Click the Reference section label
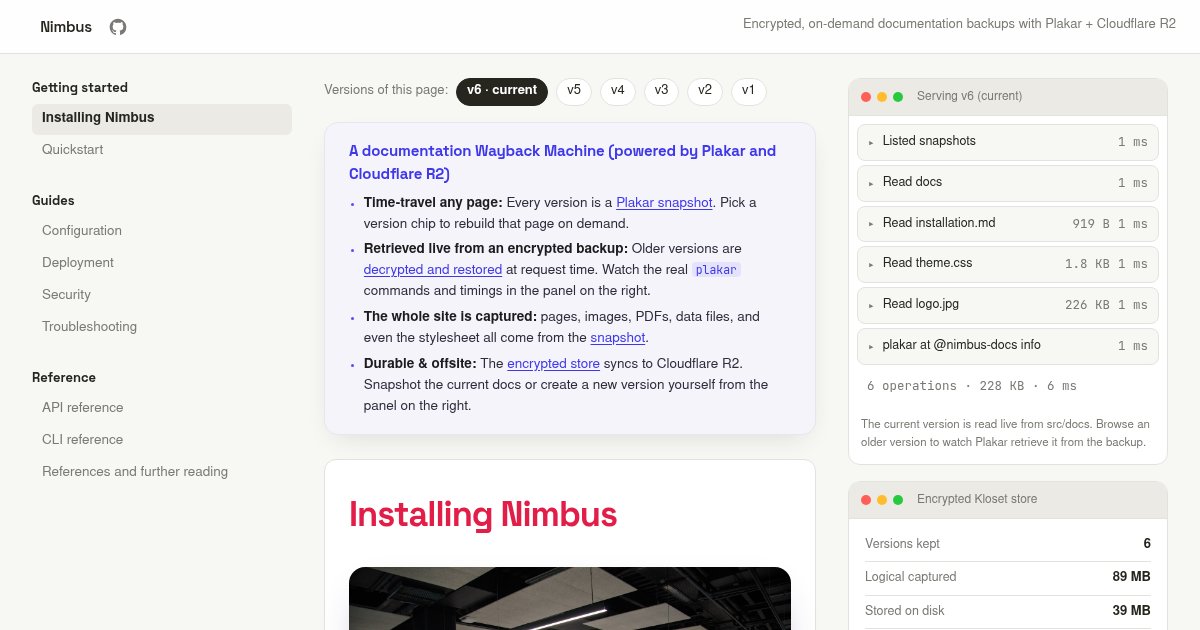 (x=64, y=378)
